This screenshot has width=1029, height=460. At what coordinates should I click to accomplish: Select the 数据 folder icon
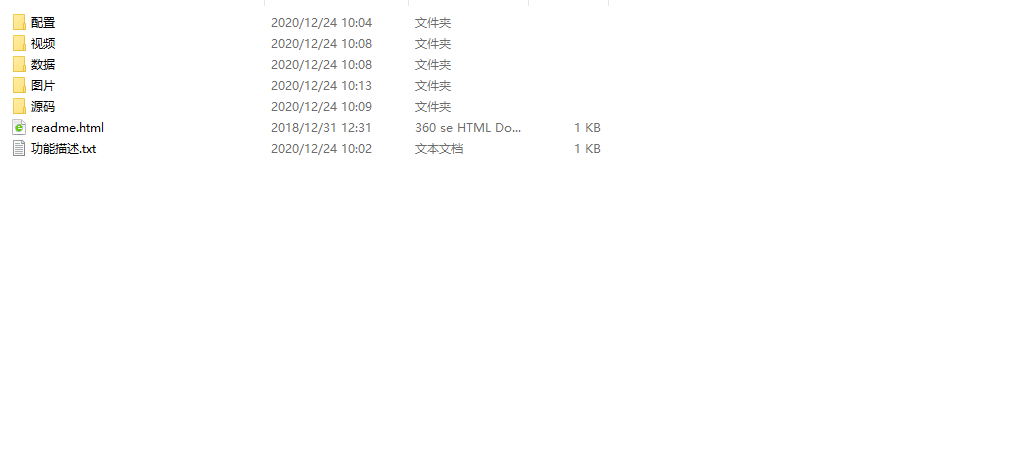click(x=19, y=64)
